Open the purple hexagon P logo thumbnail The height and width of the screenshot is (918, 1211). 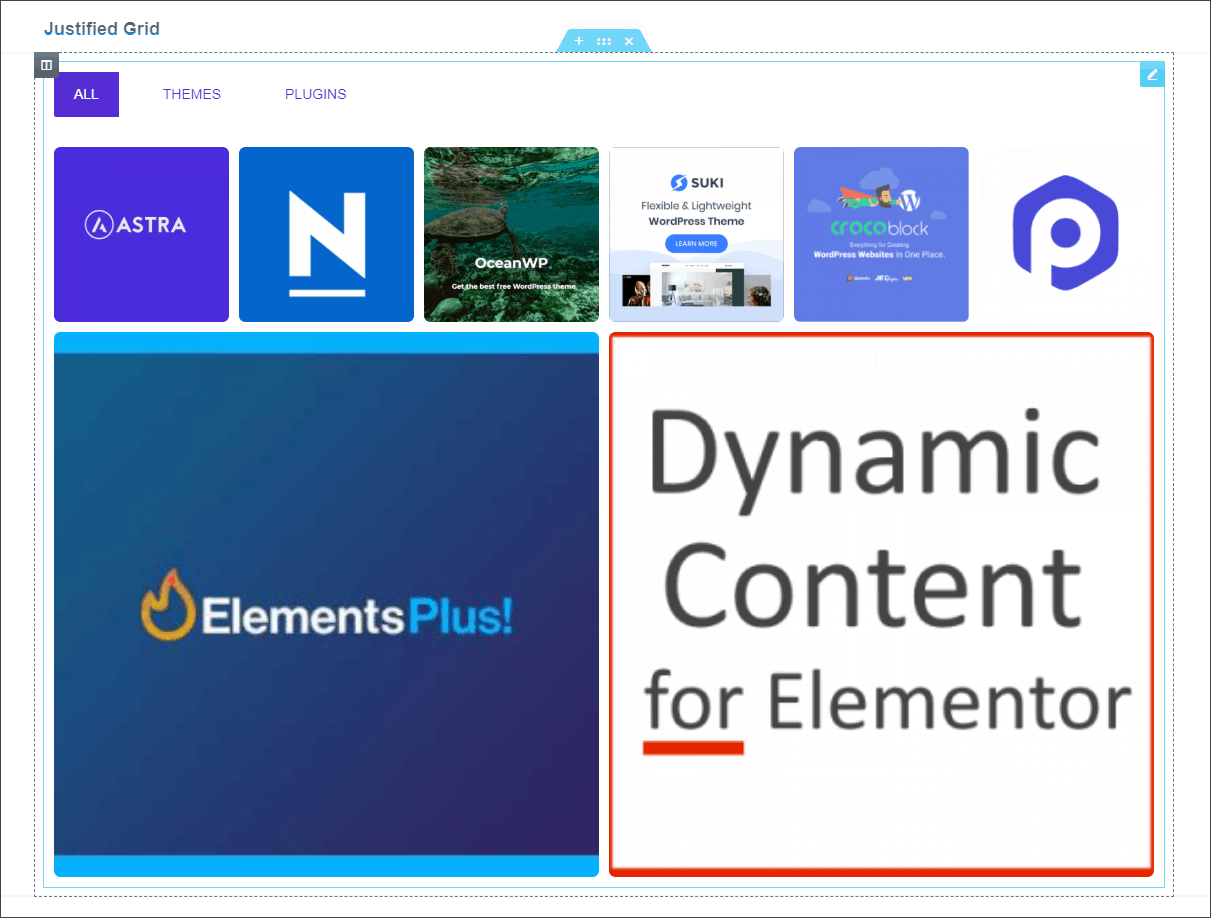click(x=1066, y=234)
